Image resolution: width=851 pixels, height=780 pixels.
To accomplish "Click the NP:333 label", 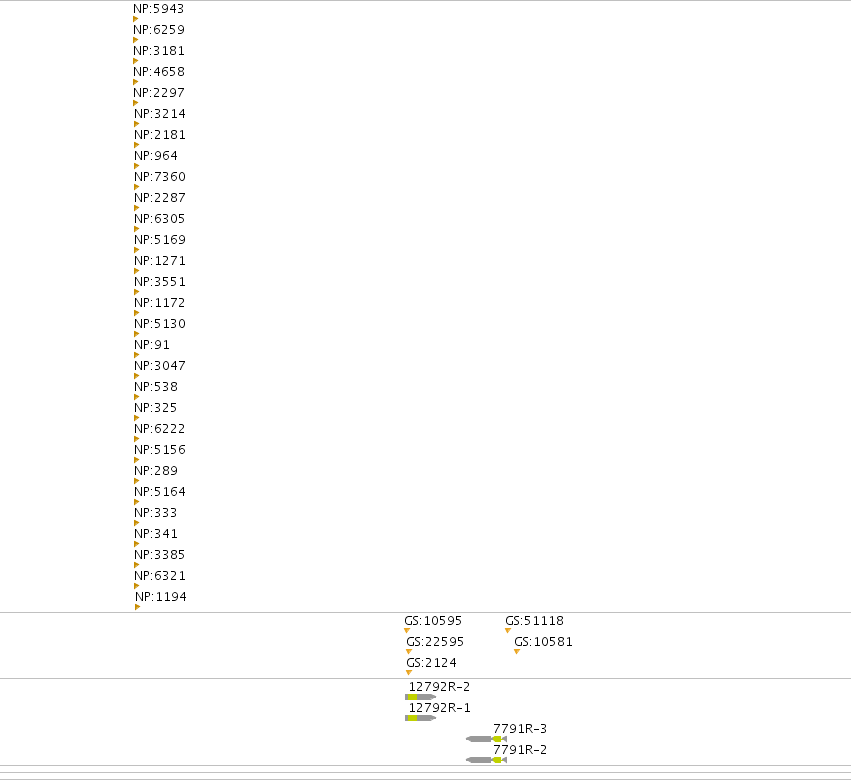I will (156, 513).
